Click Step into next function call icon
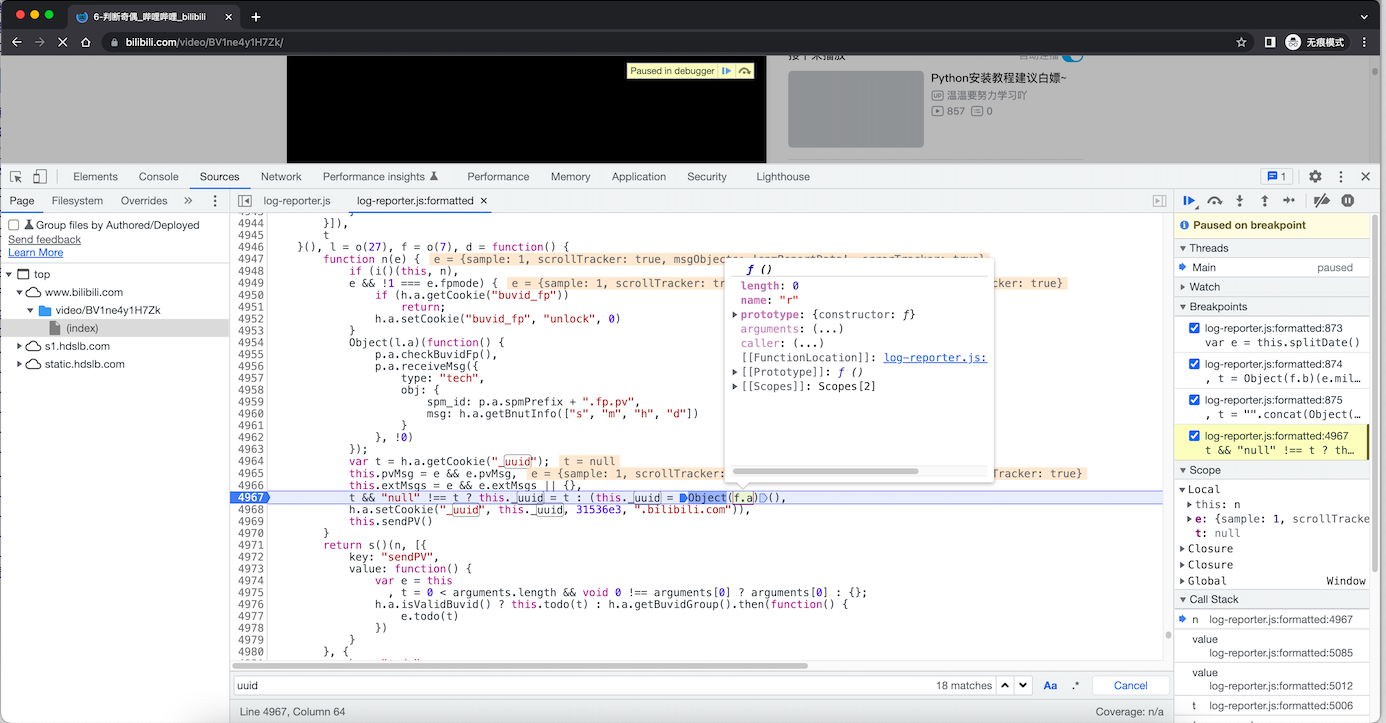This screenshot has height=723, width=1386. click(1239, 201)
